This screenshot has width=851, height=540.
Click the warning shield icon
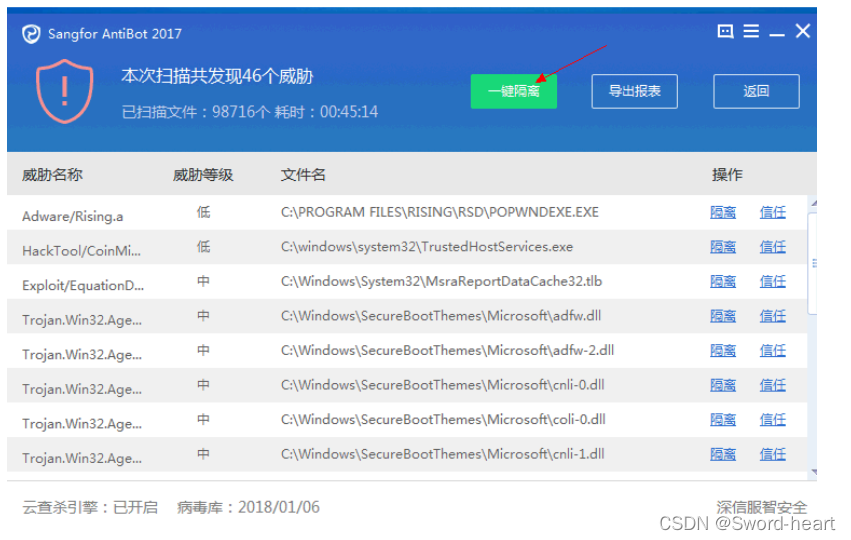coord(65,91)
